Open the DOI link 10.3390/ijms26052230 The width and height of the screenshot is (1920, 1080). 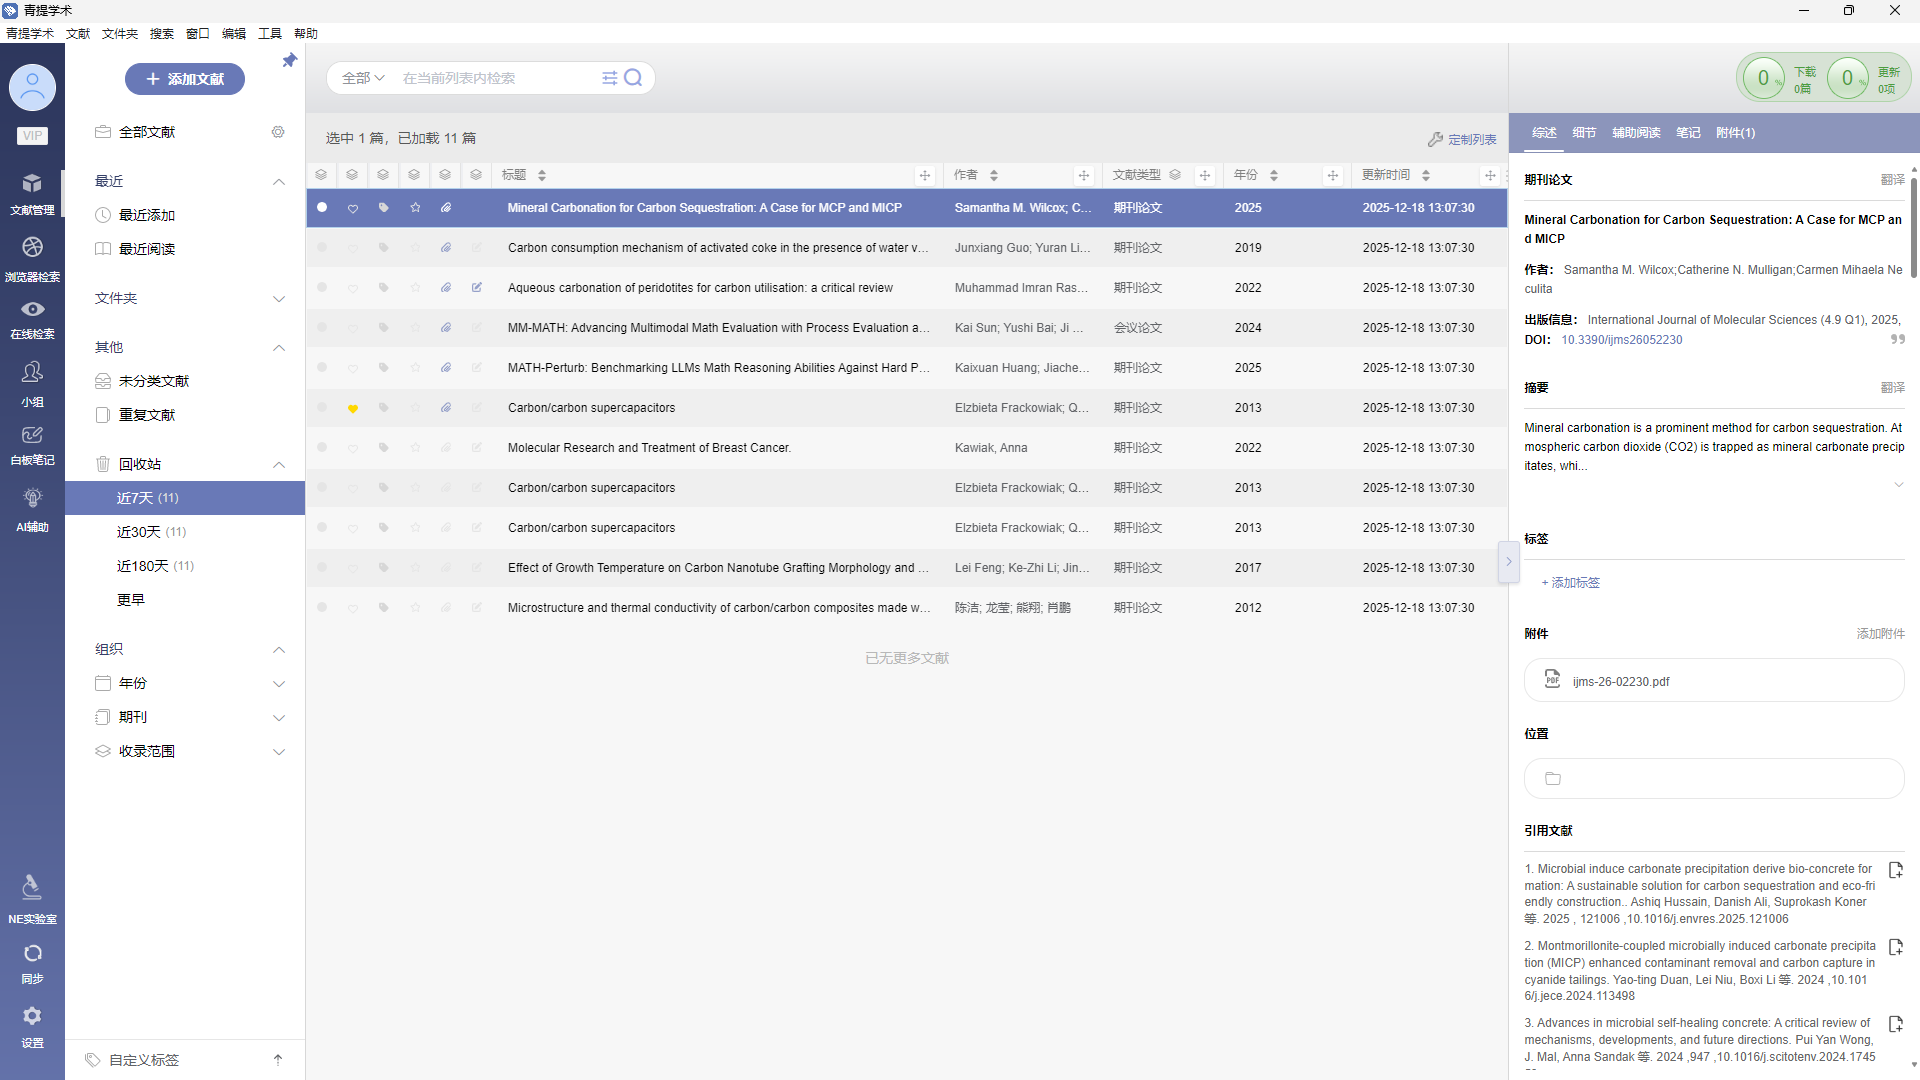coord(1621,340)
